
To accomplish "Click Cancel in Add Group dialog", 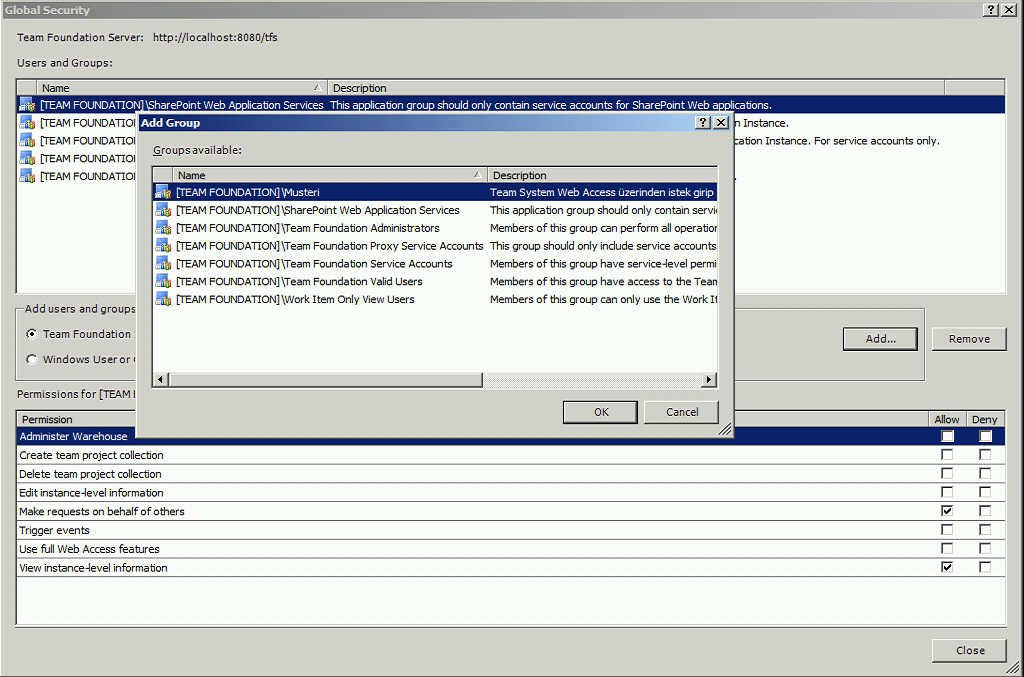I will (682, 412).
